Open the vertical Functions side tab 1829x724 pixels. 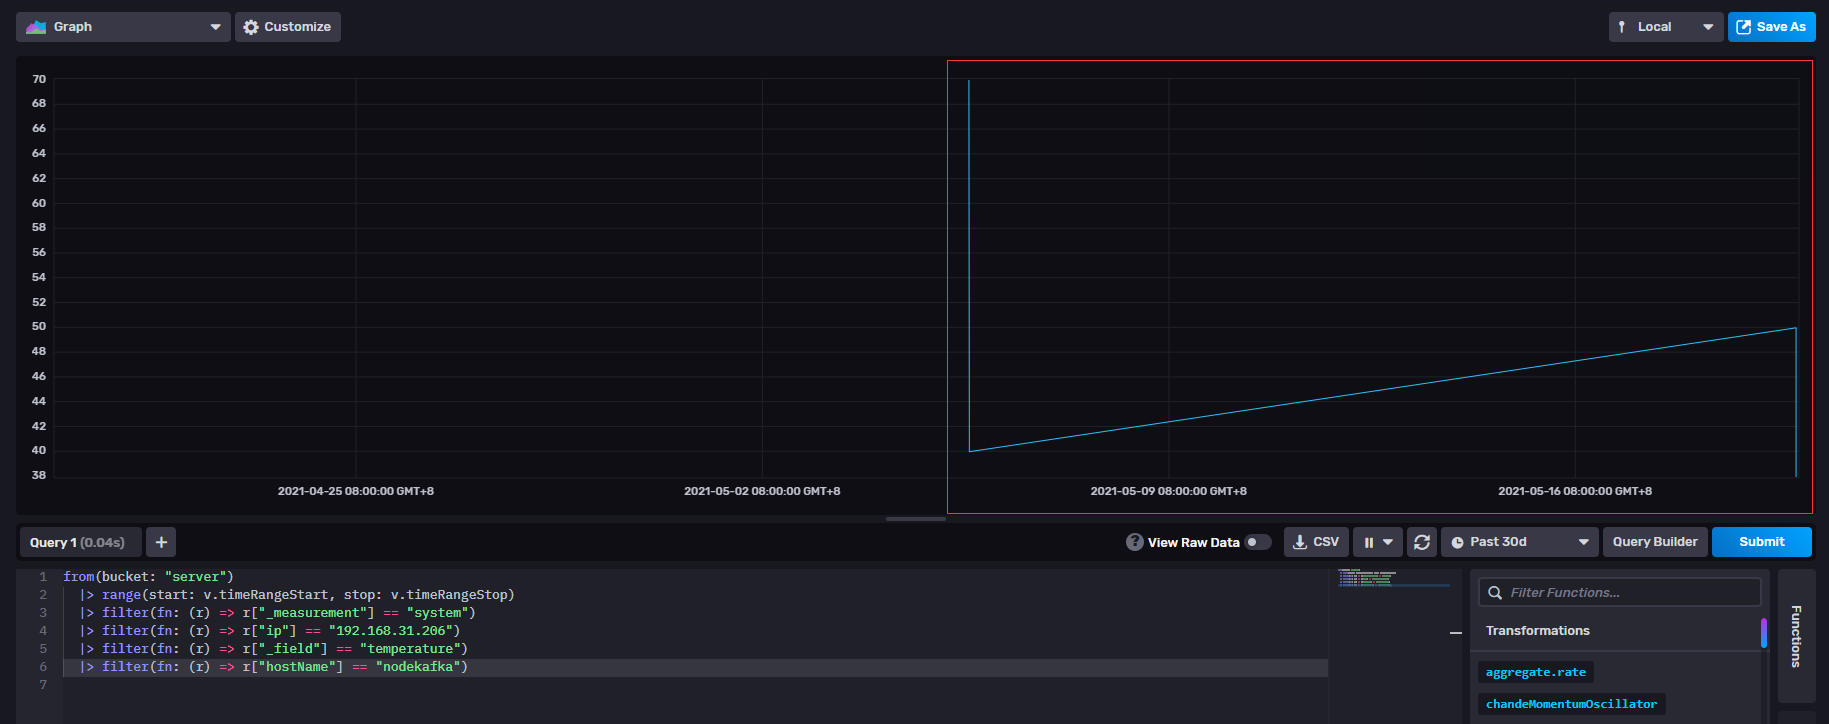1796,636
